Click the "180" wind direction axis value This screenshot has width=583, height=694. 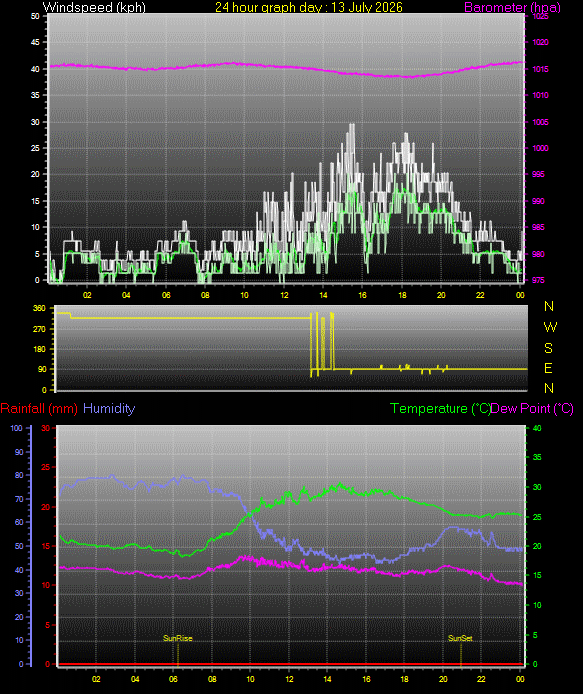39,349
